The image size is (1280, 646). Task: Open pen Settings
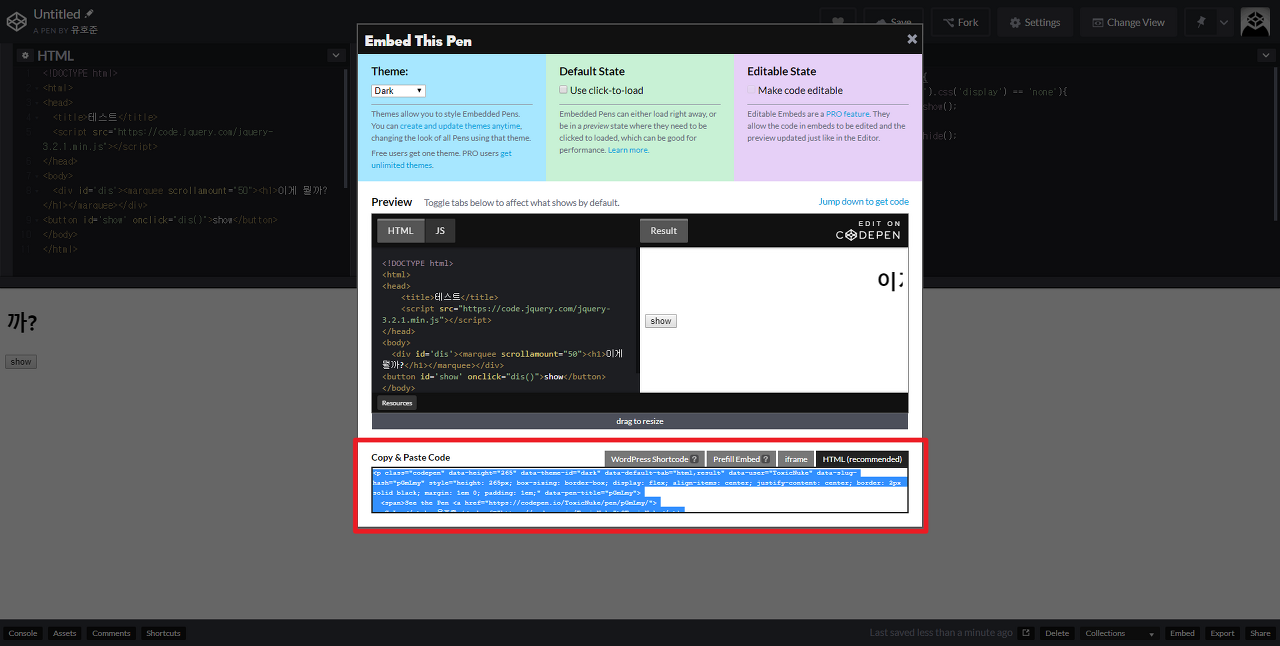[1035, 22]
